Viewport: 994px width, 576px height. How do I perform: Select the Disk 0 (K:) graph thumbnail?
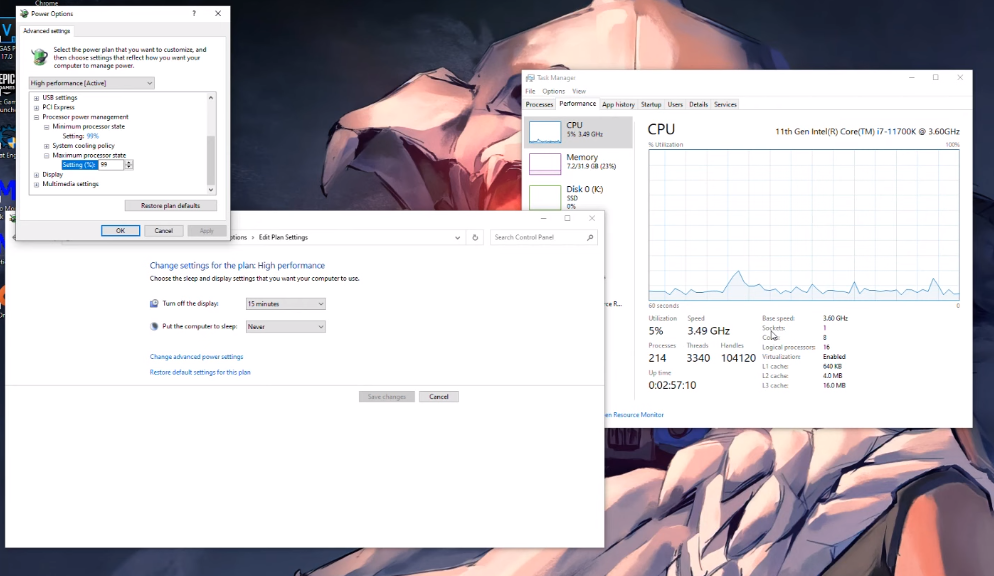[545, 196]
